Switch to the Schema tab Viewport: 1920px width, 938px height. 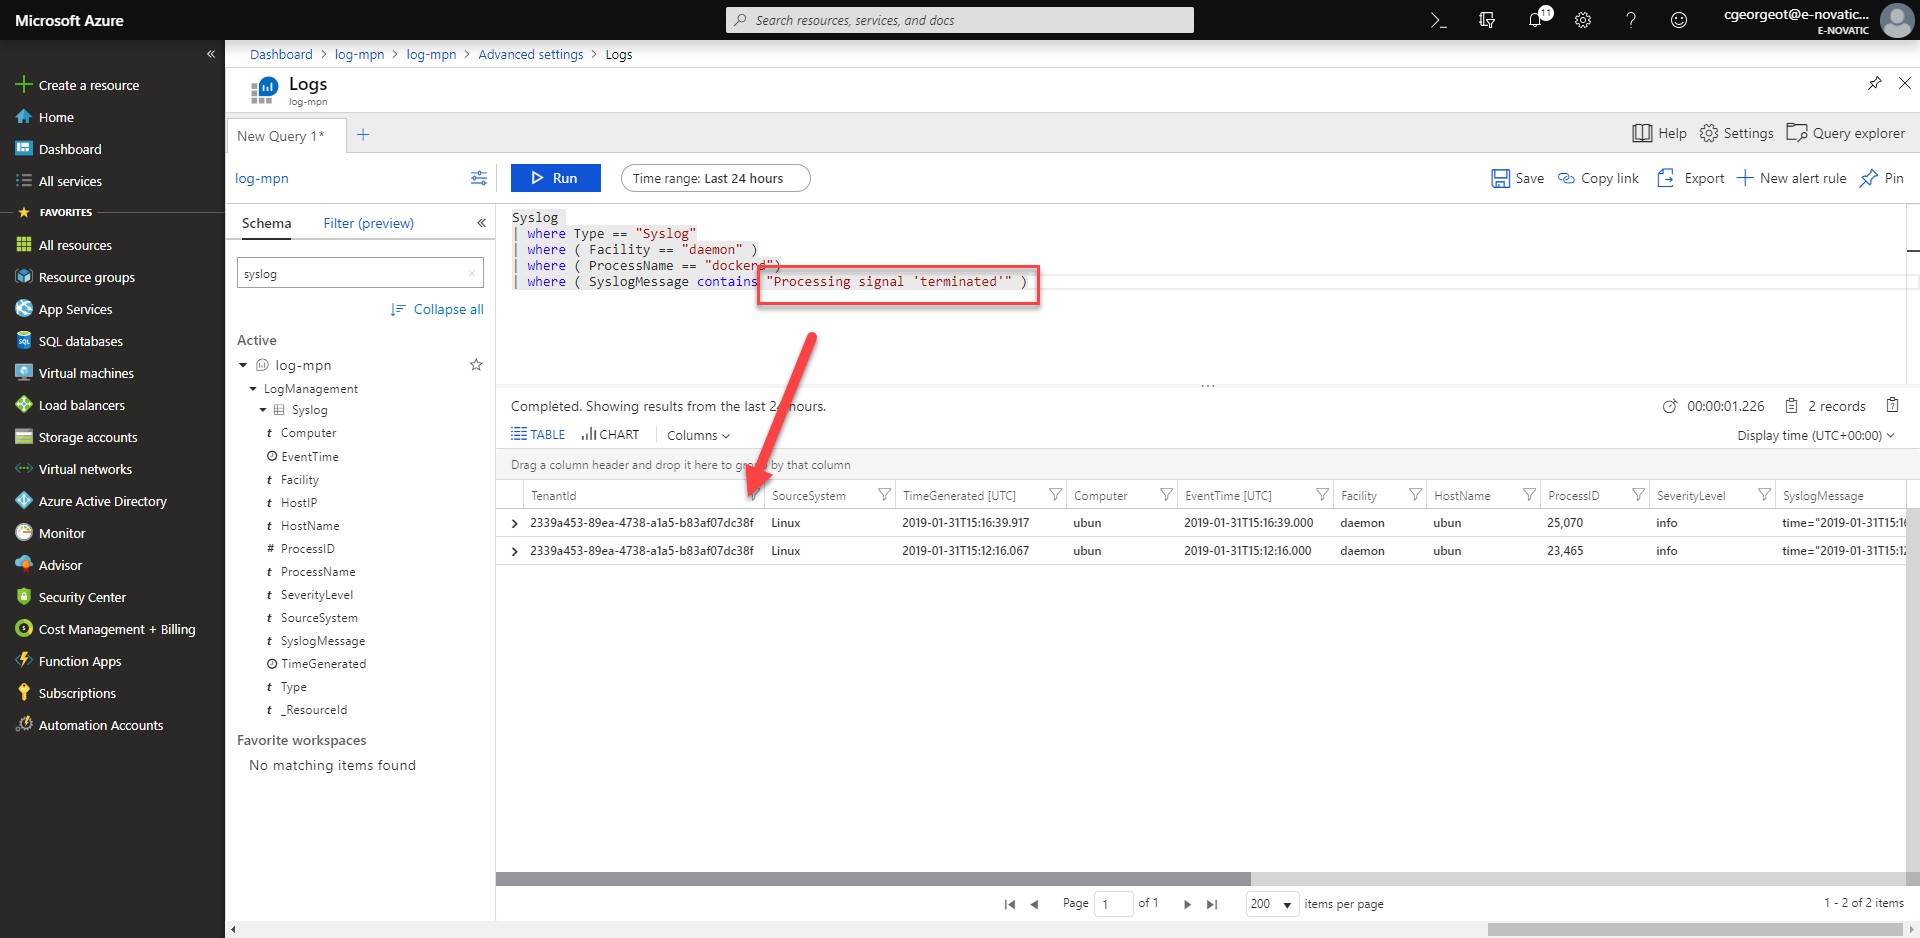click(266, 223)
